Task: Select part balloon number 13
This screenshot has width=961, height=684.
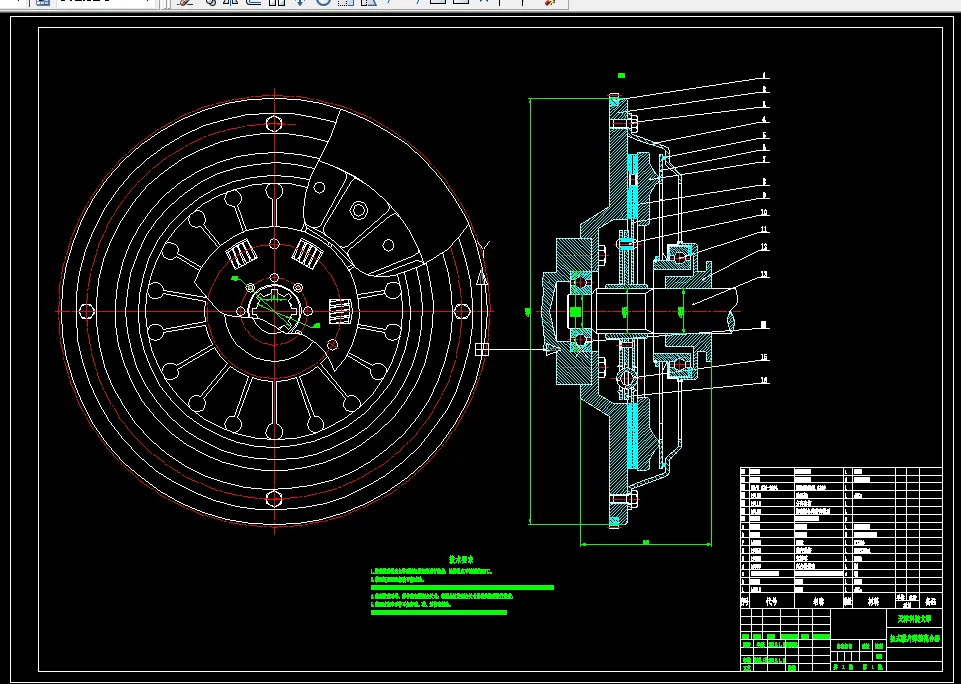Action: [764, 275]
